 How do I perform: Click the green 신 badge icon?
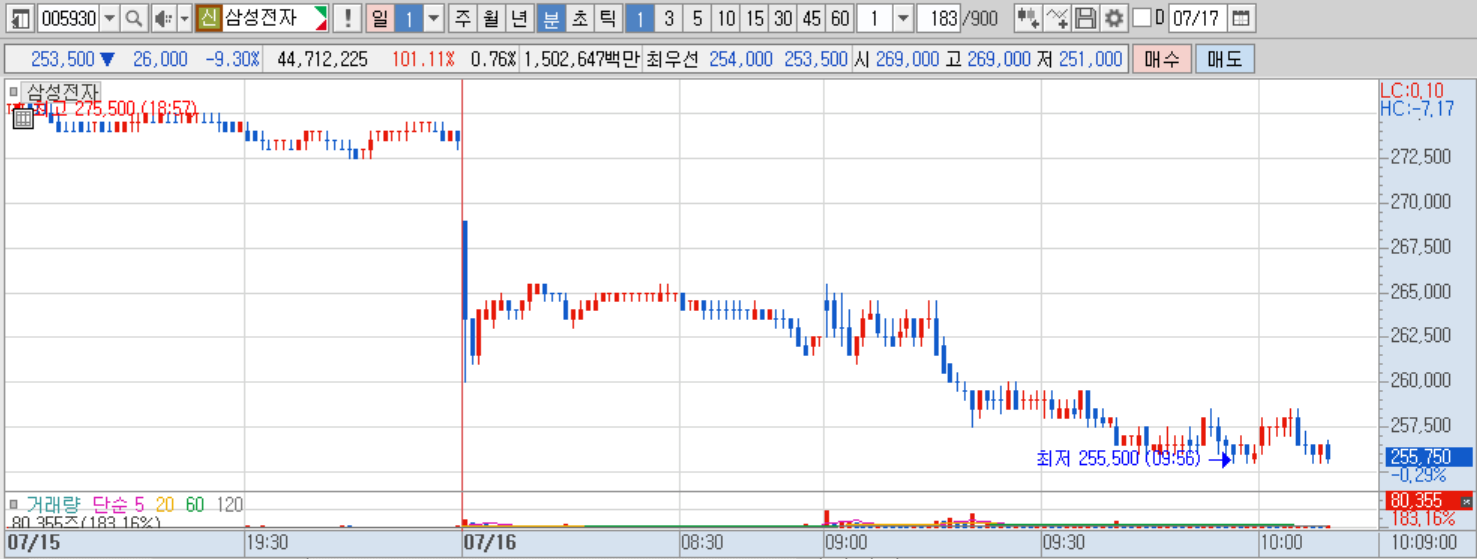(208, 18)
